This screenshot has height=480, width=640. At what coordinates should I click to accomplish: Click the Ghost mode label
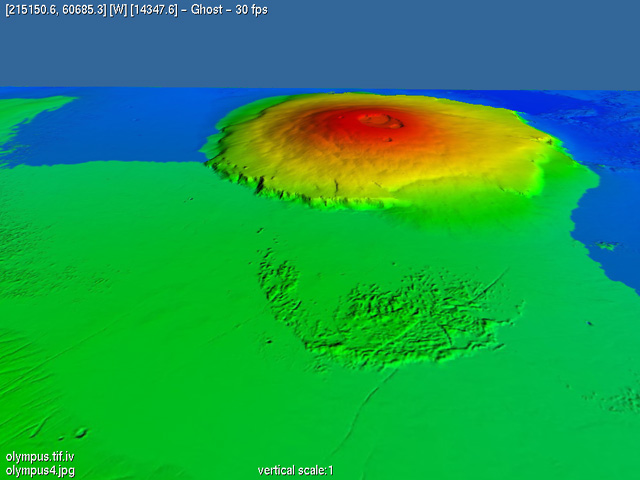pyautogui.click(x=207, y=9)
